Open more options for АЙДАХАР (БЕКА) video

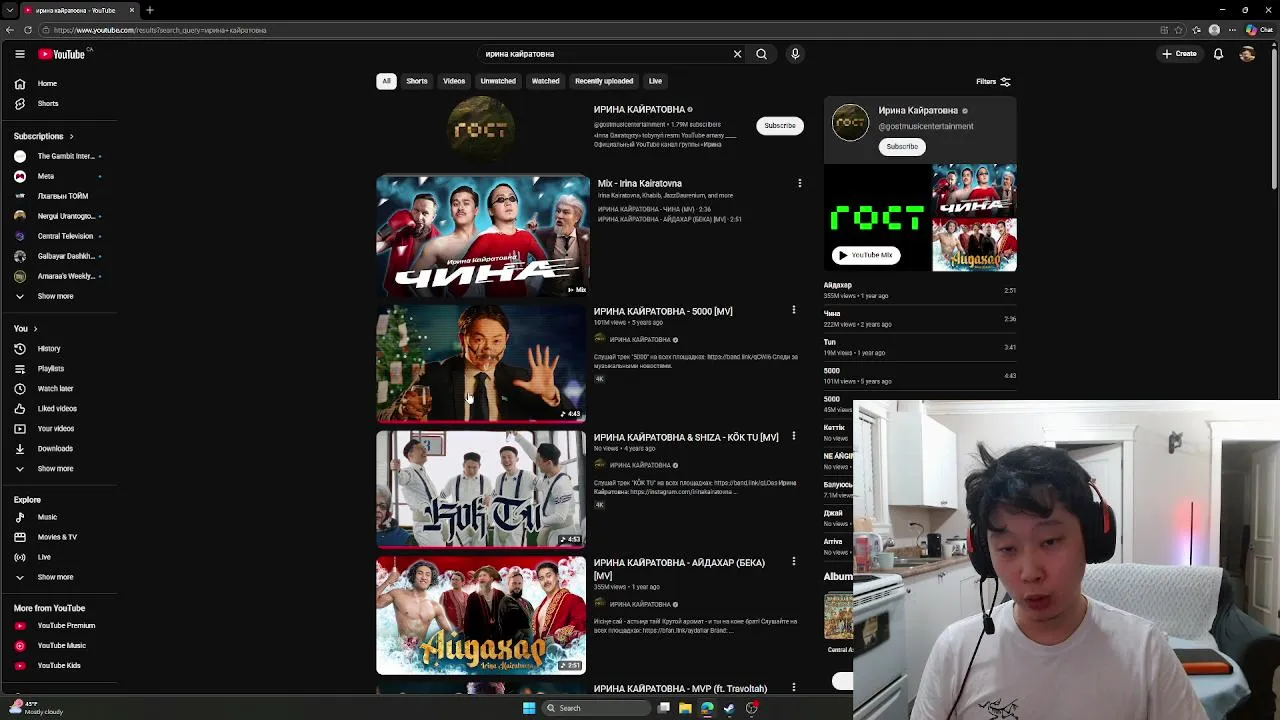coord(794,562)
